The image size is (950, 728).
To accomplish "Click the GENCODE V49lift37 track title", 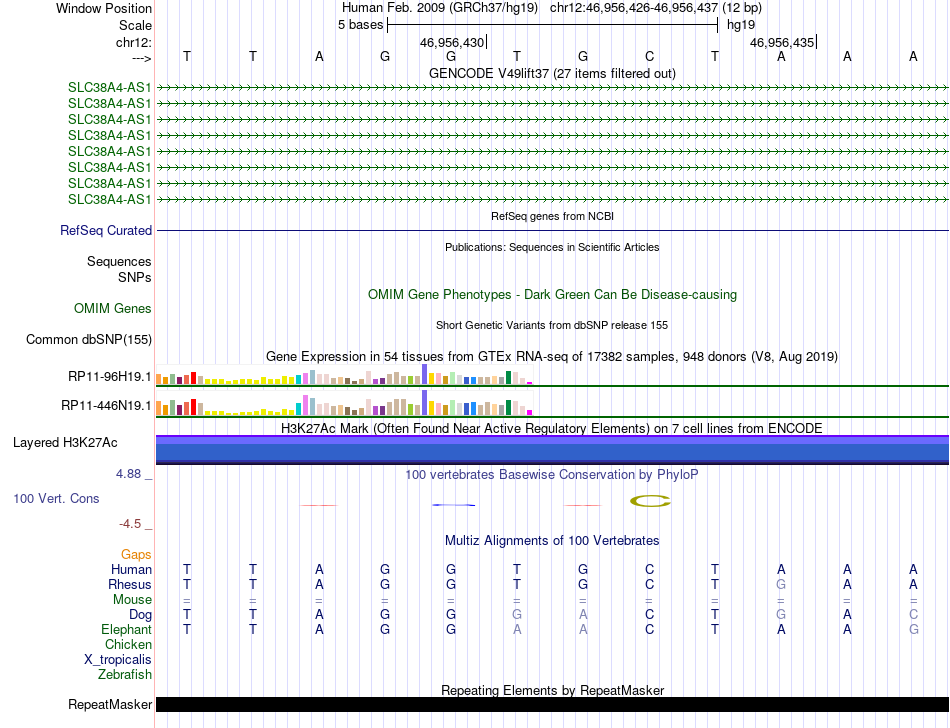I will 552,73.
